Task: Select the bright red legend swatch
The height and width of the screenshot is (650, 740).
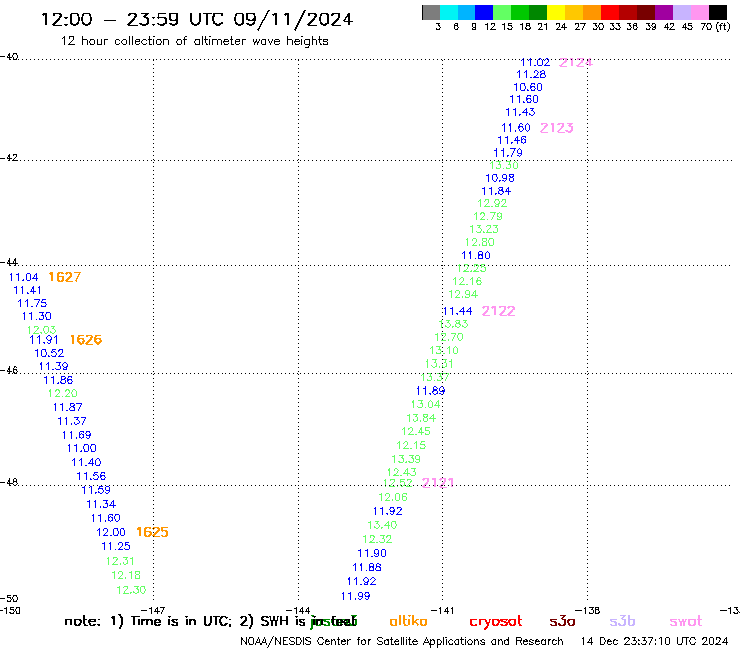Action: pyautogui.click(x=610, y=12)
